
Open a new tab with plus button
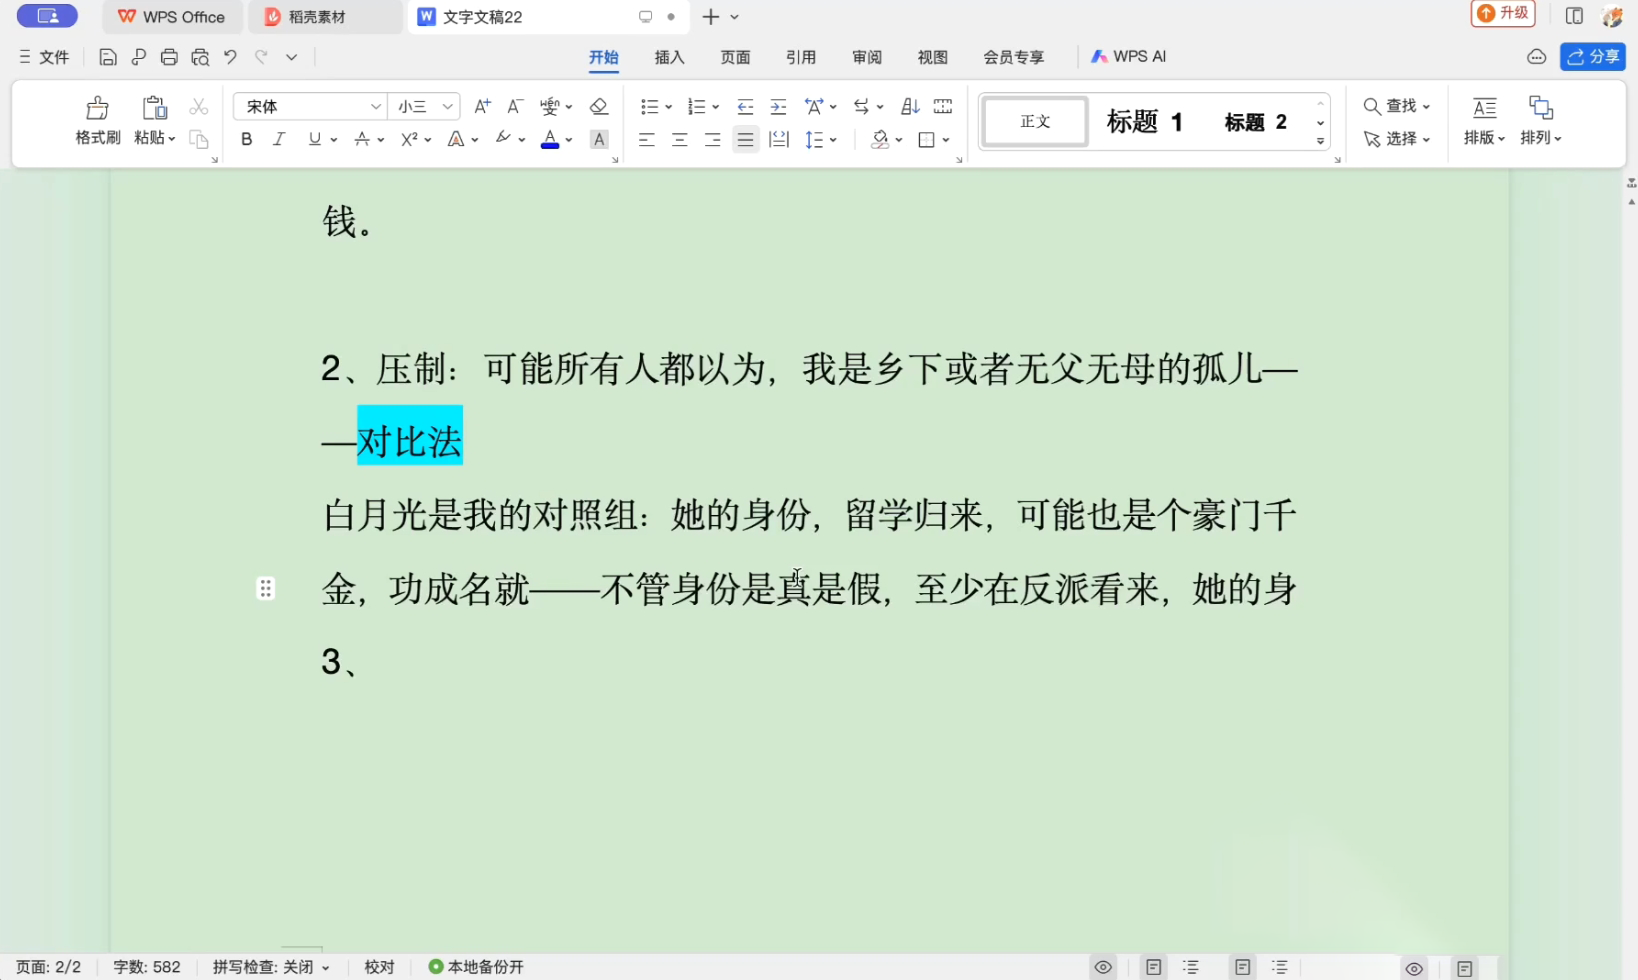pos(711,17)
